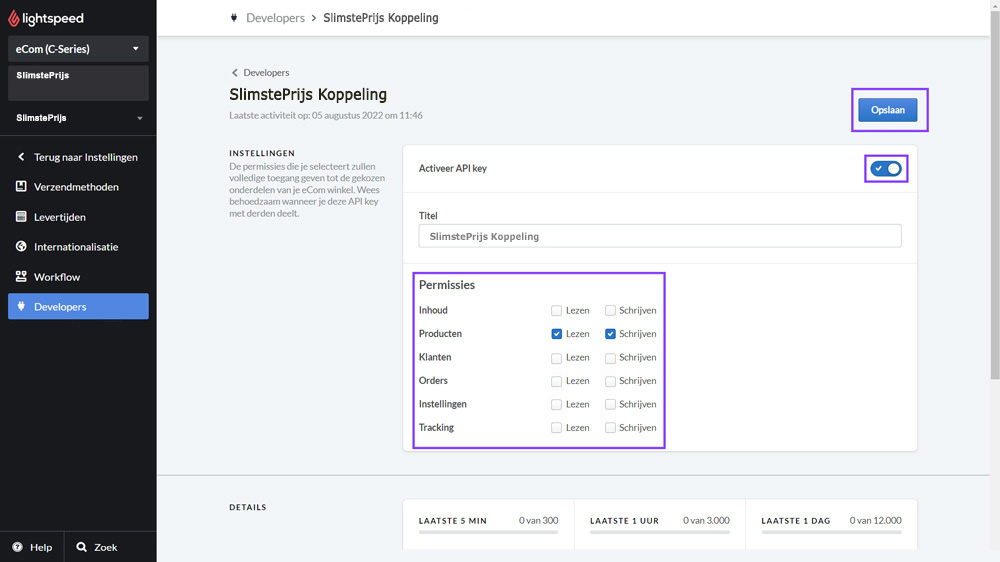Expand the SlimstePrijs account dropdown
The width and height of the screenshot is (1000, 562).
[78, 118]
